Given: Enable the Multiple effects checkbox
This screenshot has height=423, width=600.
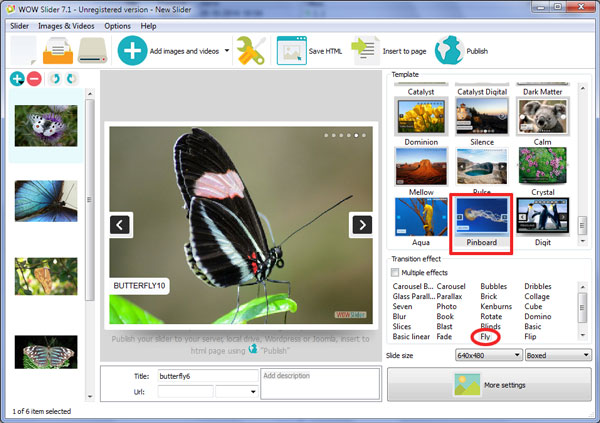Looking at the screenshot, I should click(x=395, y=272).
